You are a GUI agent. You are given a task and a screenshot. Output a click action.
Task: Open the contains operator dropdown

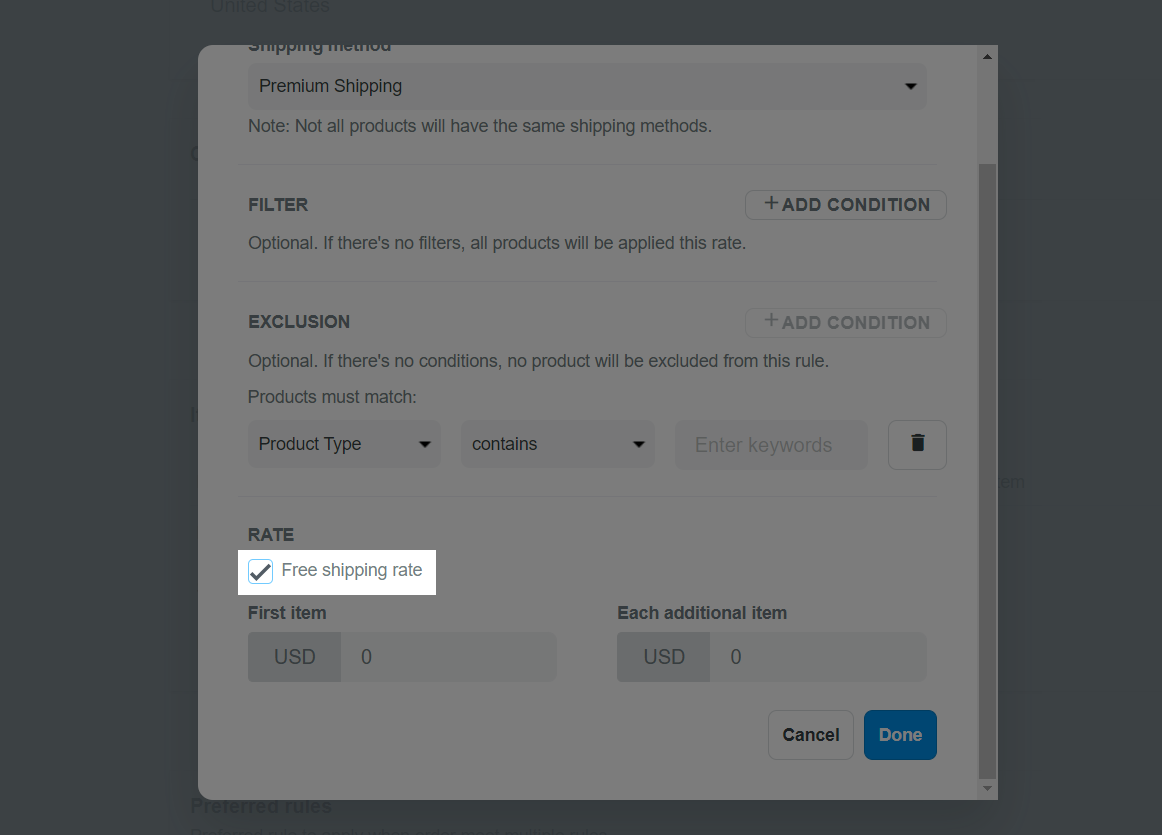(x=558, y=444)
